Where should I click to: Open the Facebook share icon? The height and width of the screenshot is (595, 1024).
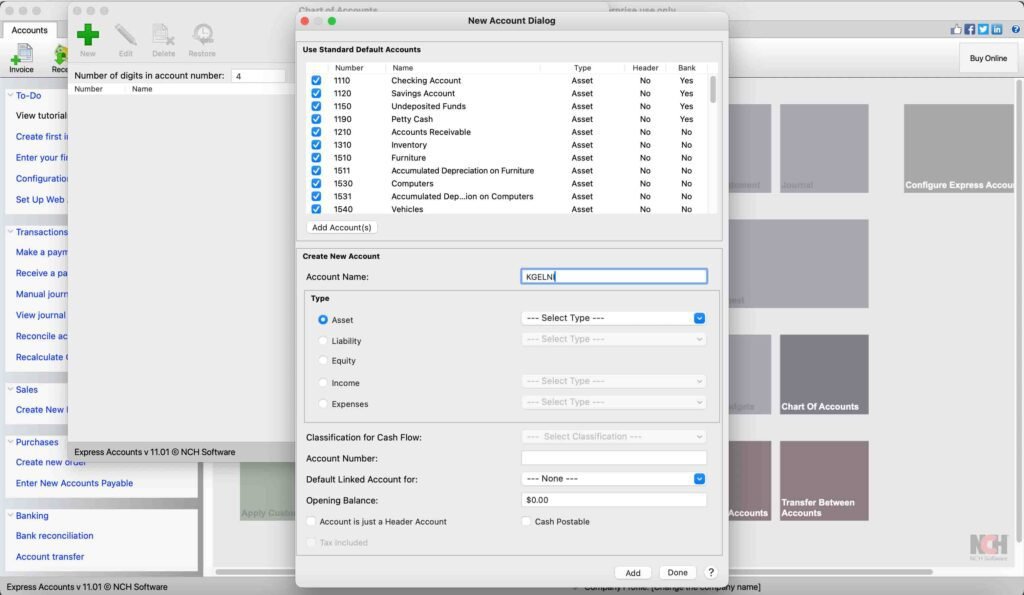970,30
